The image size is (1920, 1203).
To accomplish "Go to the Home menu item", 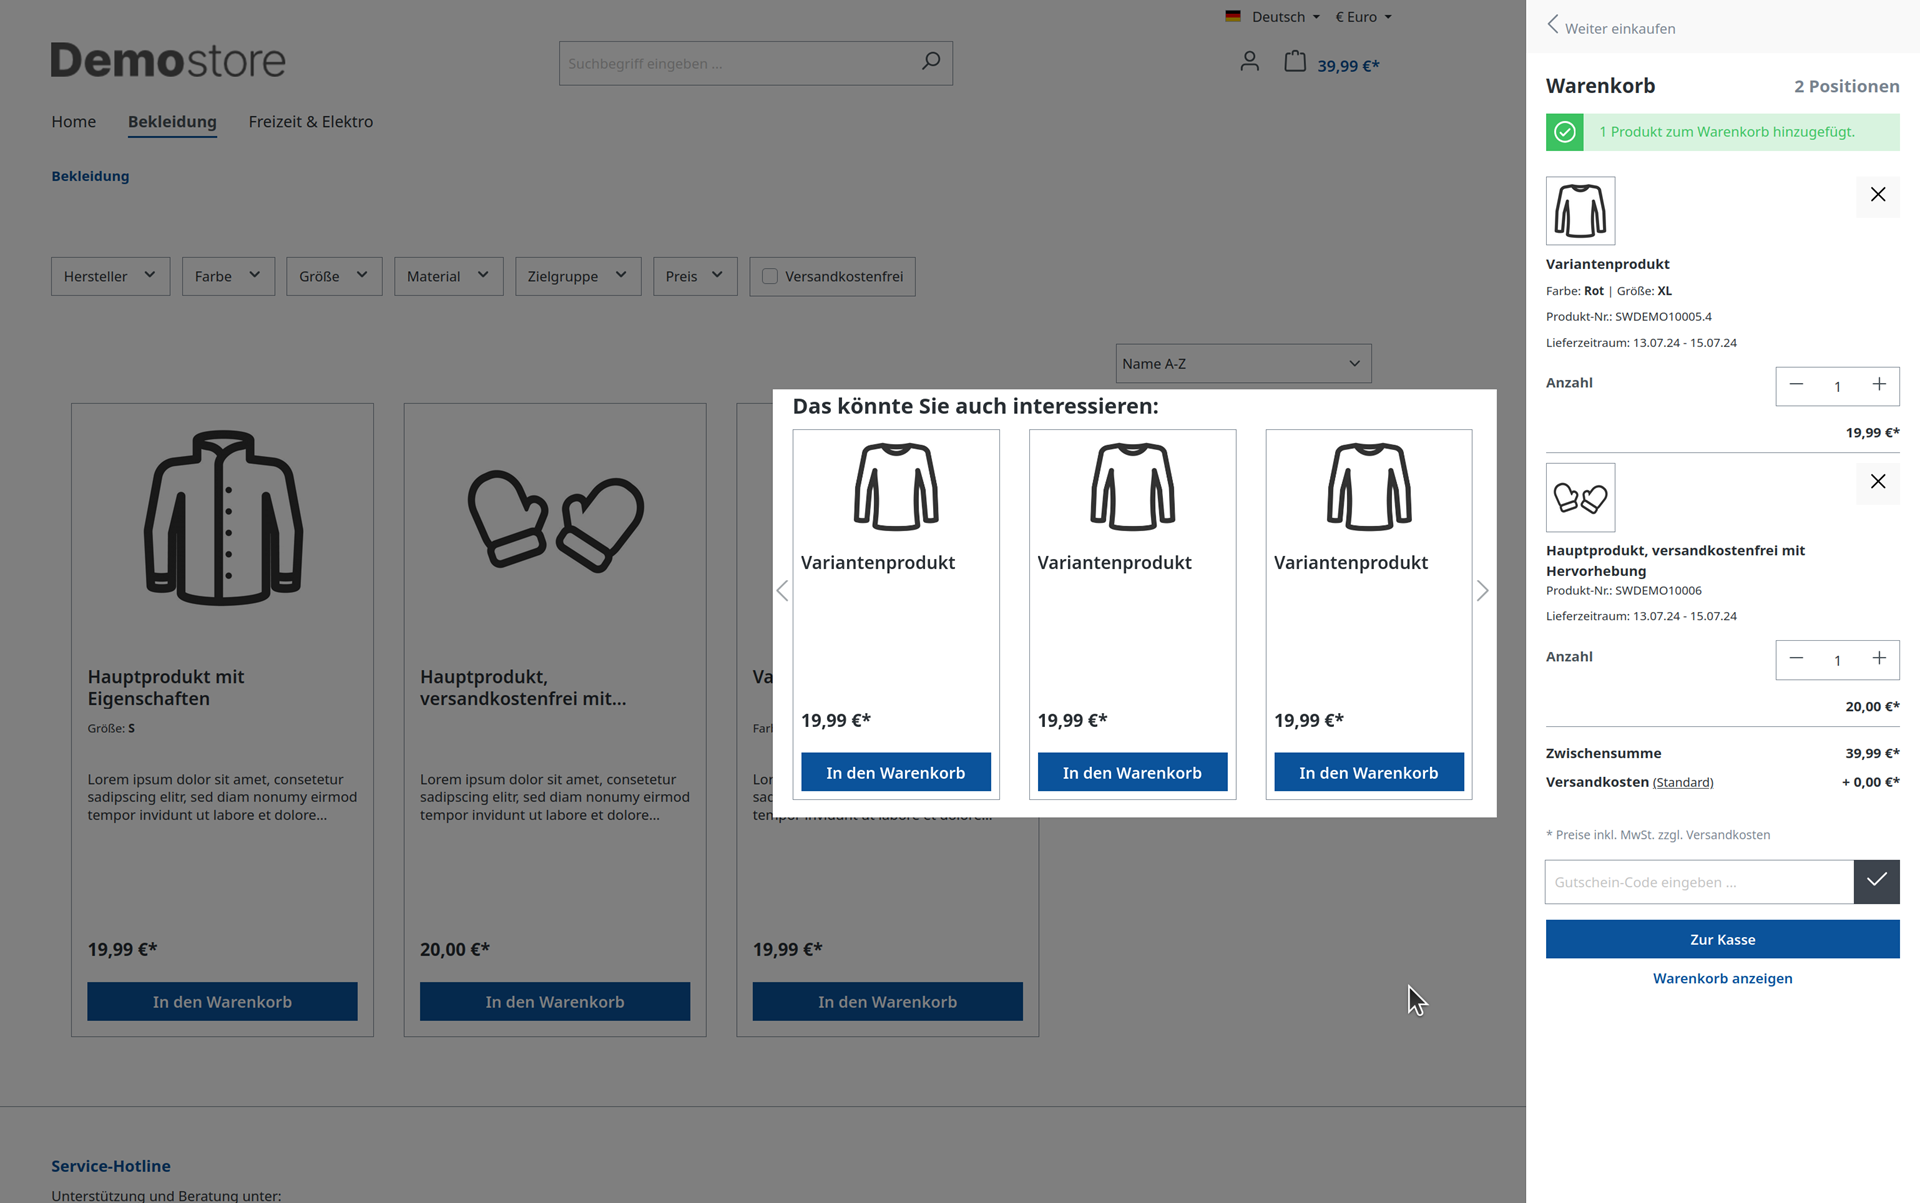I will 74,121.
